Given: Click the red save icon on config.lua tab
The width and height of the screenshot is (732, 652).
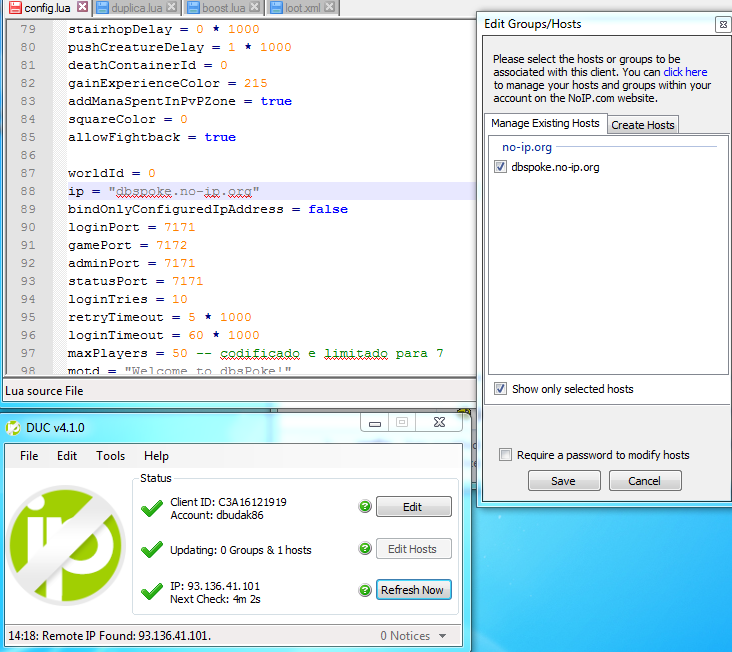Looking at the screenshot, I should coord(15,7).
